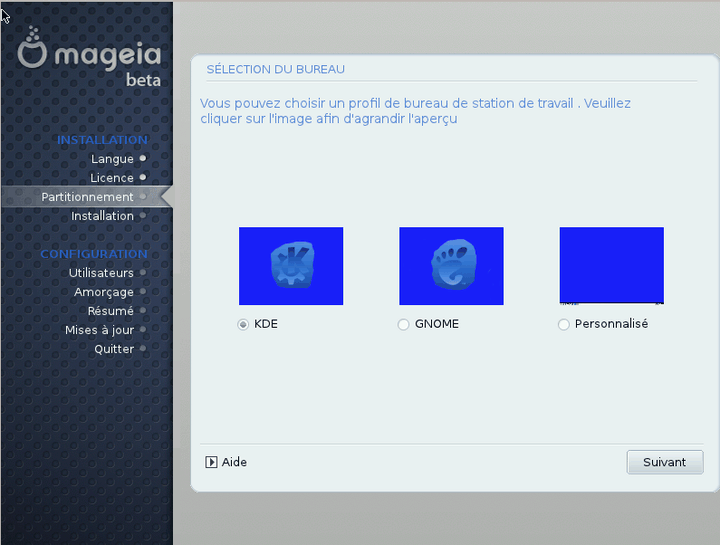Expand the Aide disclosure triangle
This screenshot has width=720, height=545.
click(211, 462)
